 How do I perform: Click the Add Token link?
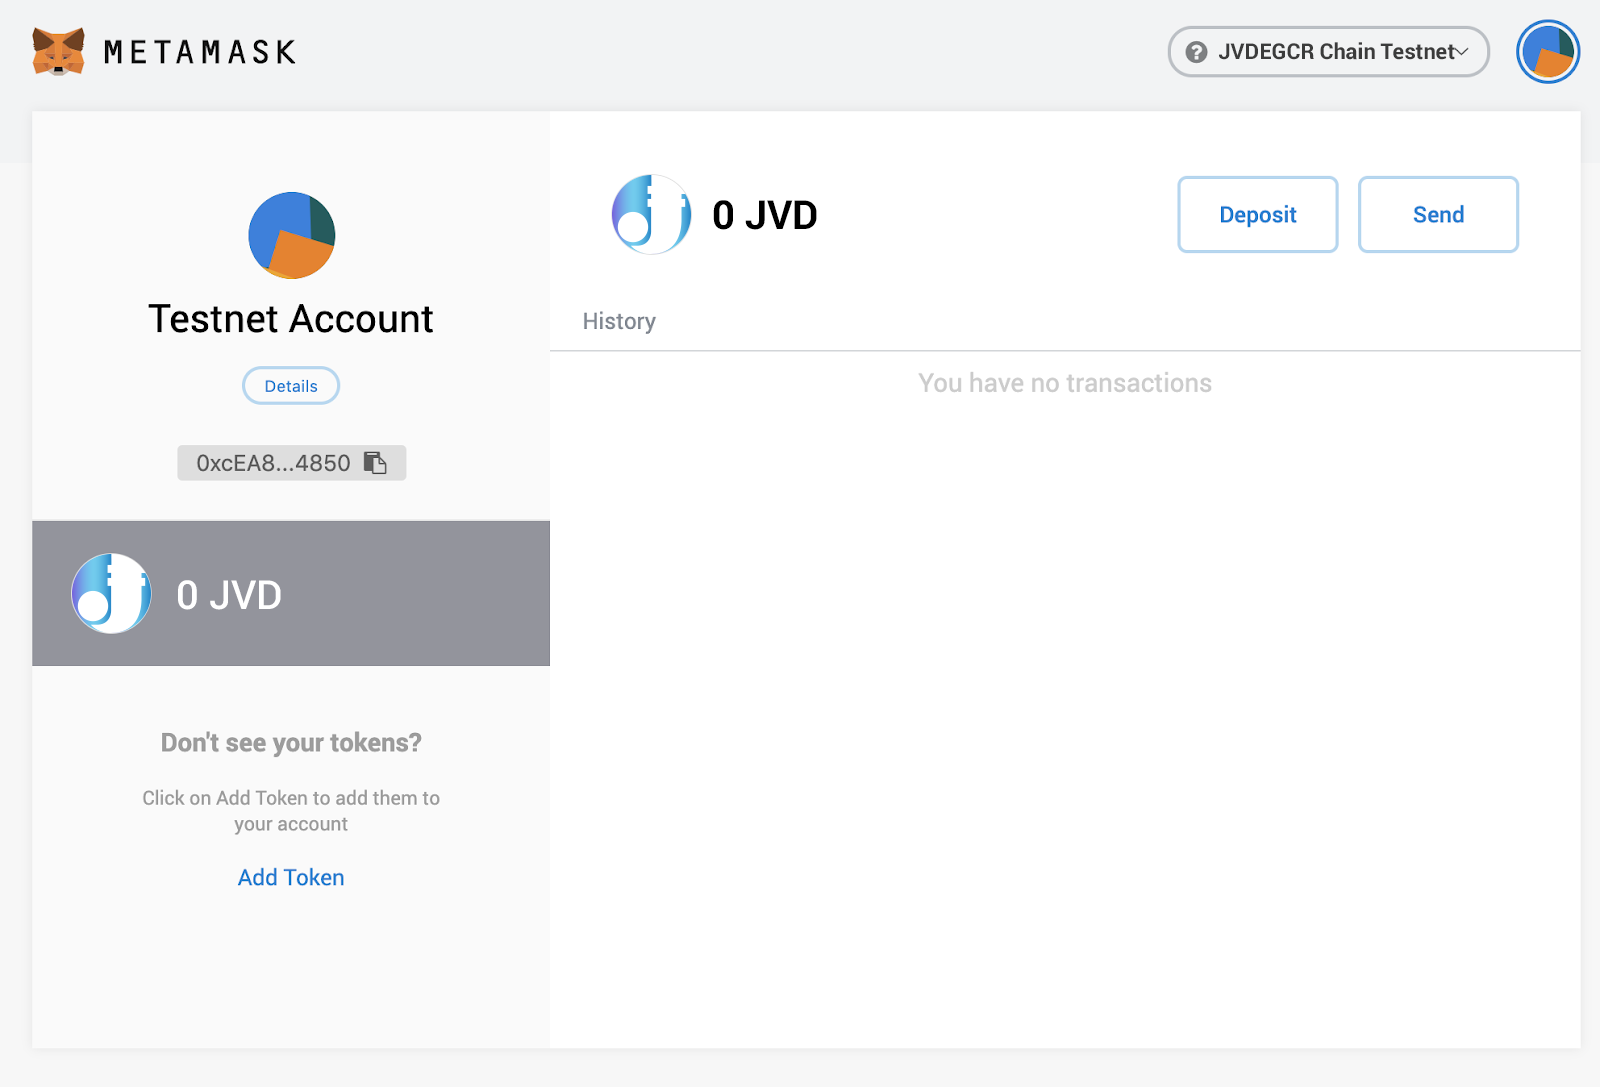tap(291, 877)
